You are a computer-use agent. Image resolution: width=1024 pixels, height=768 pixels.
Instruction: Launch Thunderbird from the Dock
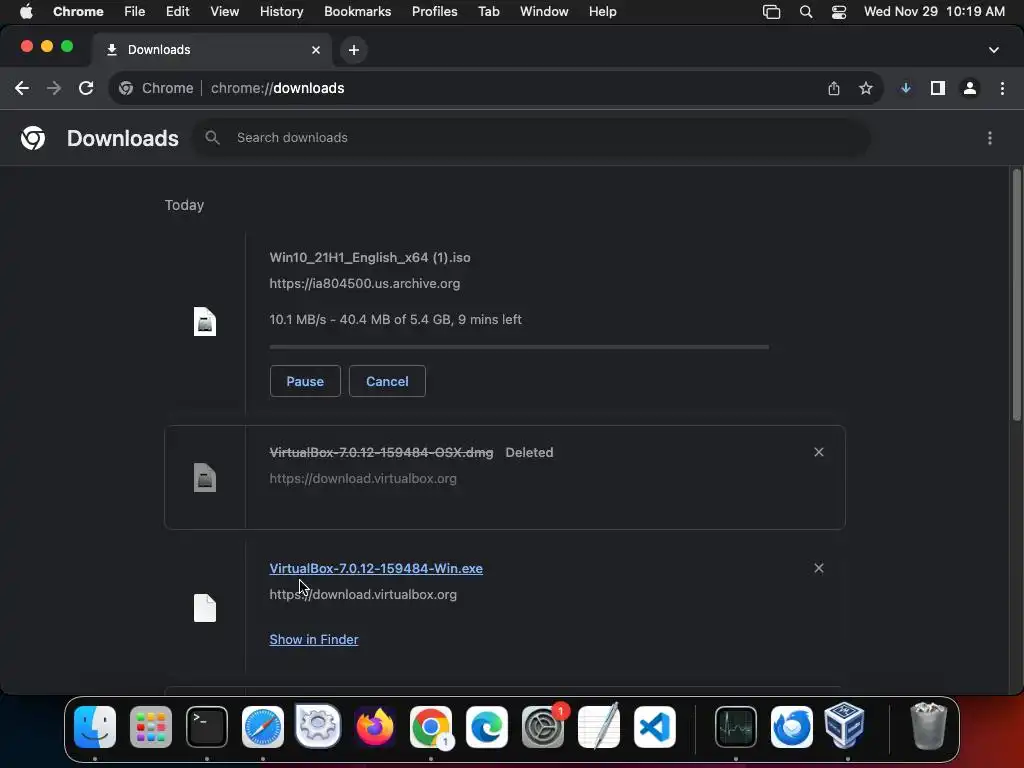point(792,727)
